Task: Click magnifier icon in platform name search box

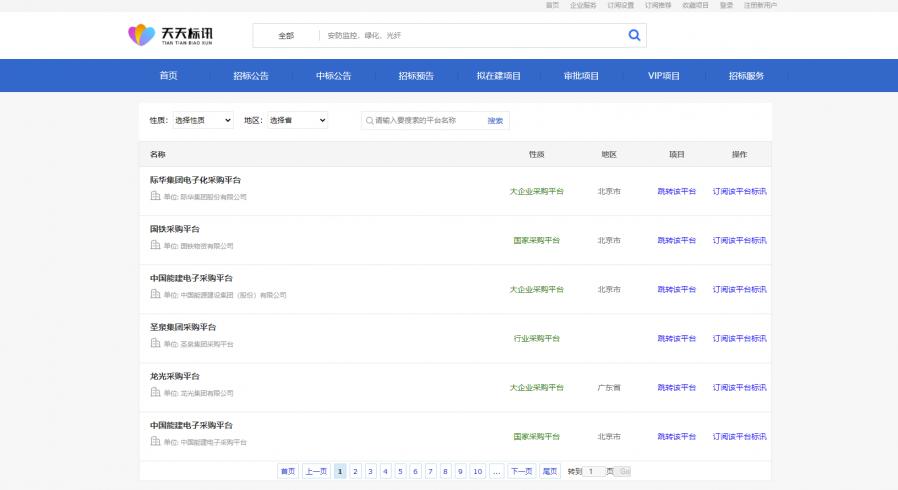Action: click(369, 120)
